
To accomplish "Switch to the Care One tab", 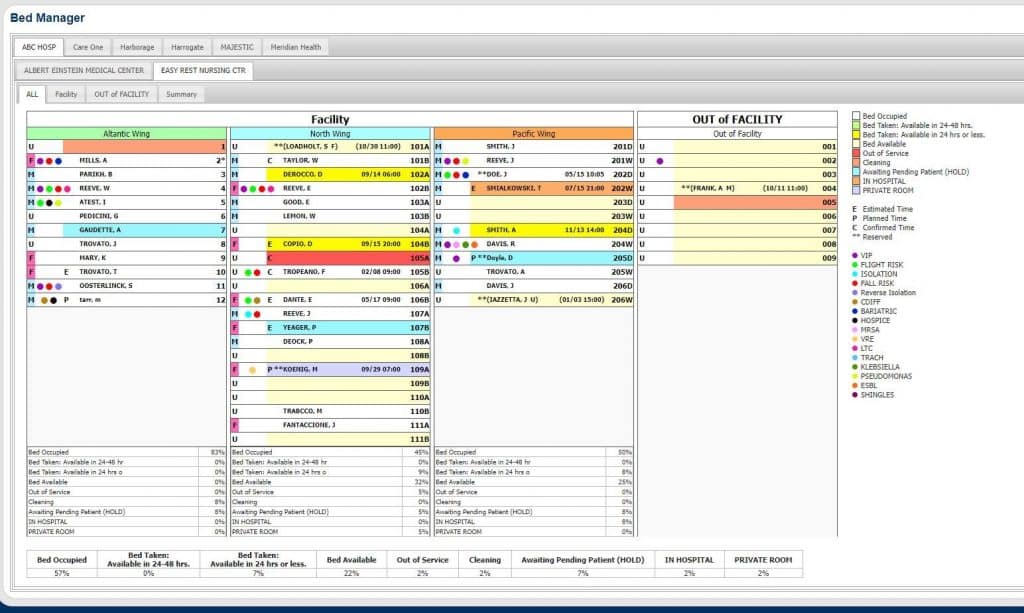I will pos(88,47).
